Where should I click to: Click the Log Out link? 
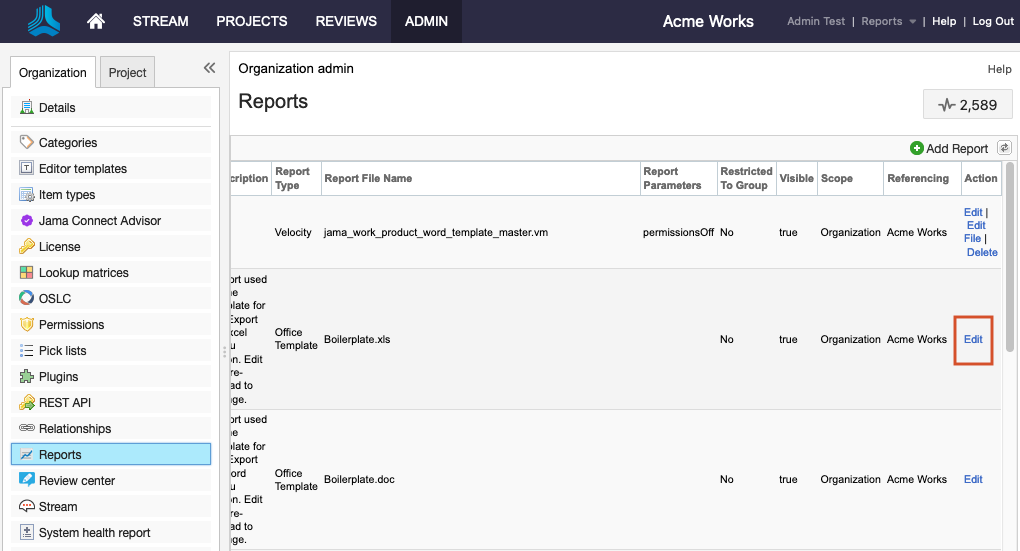click(992, 21)
